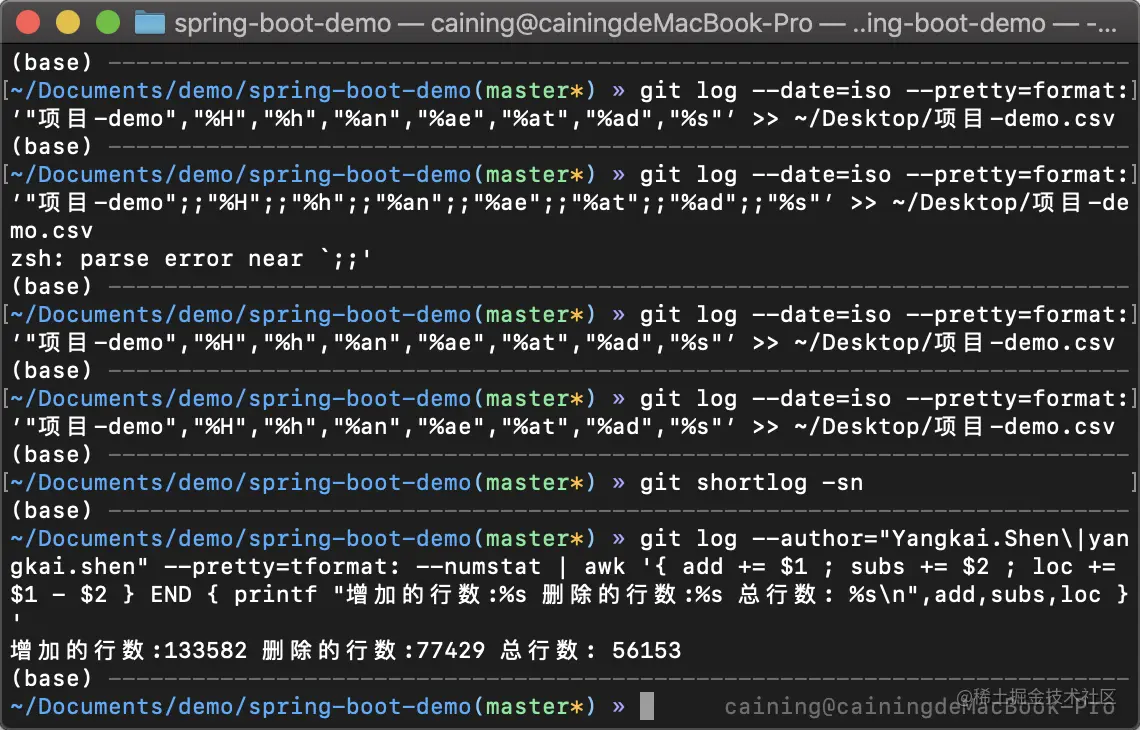The image size is (1140, 730).
Task: Click the 'git shortlog -sn' command
Action: (x=751, y=483)
